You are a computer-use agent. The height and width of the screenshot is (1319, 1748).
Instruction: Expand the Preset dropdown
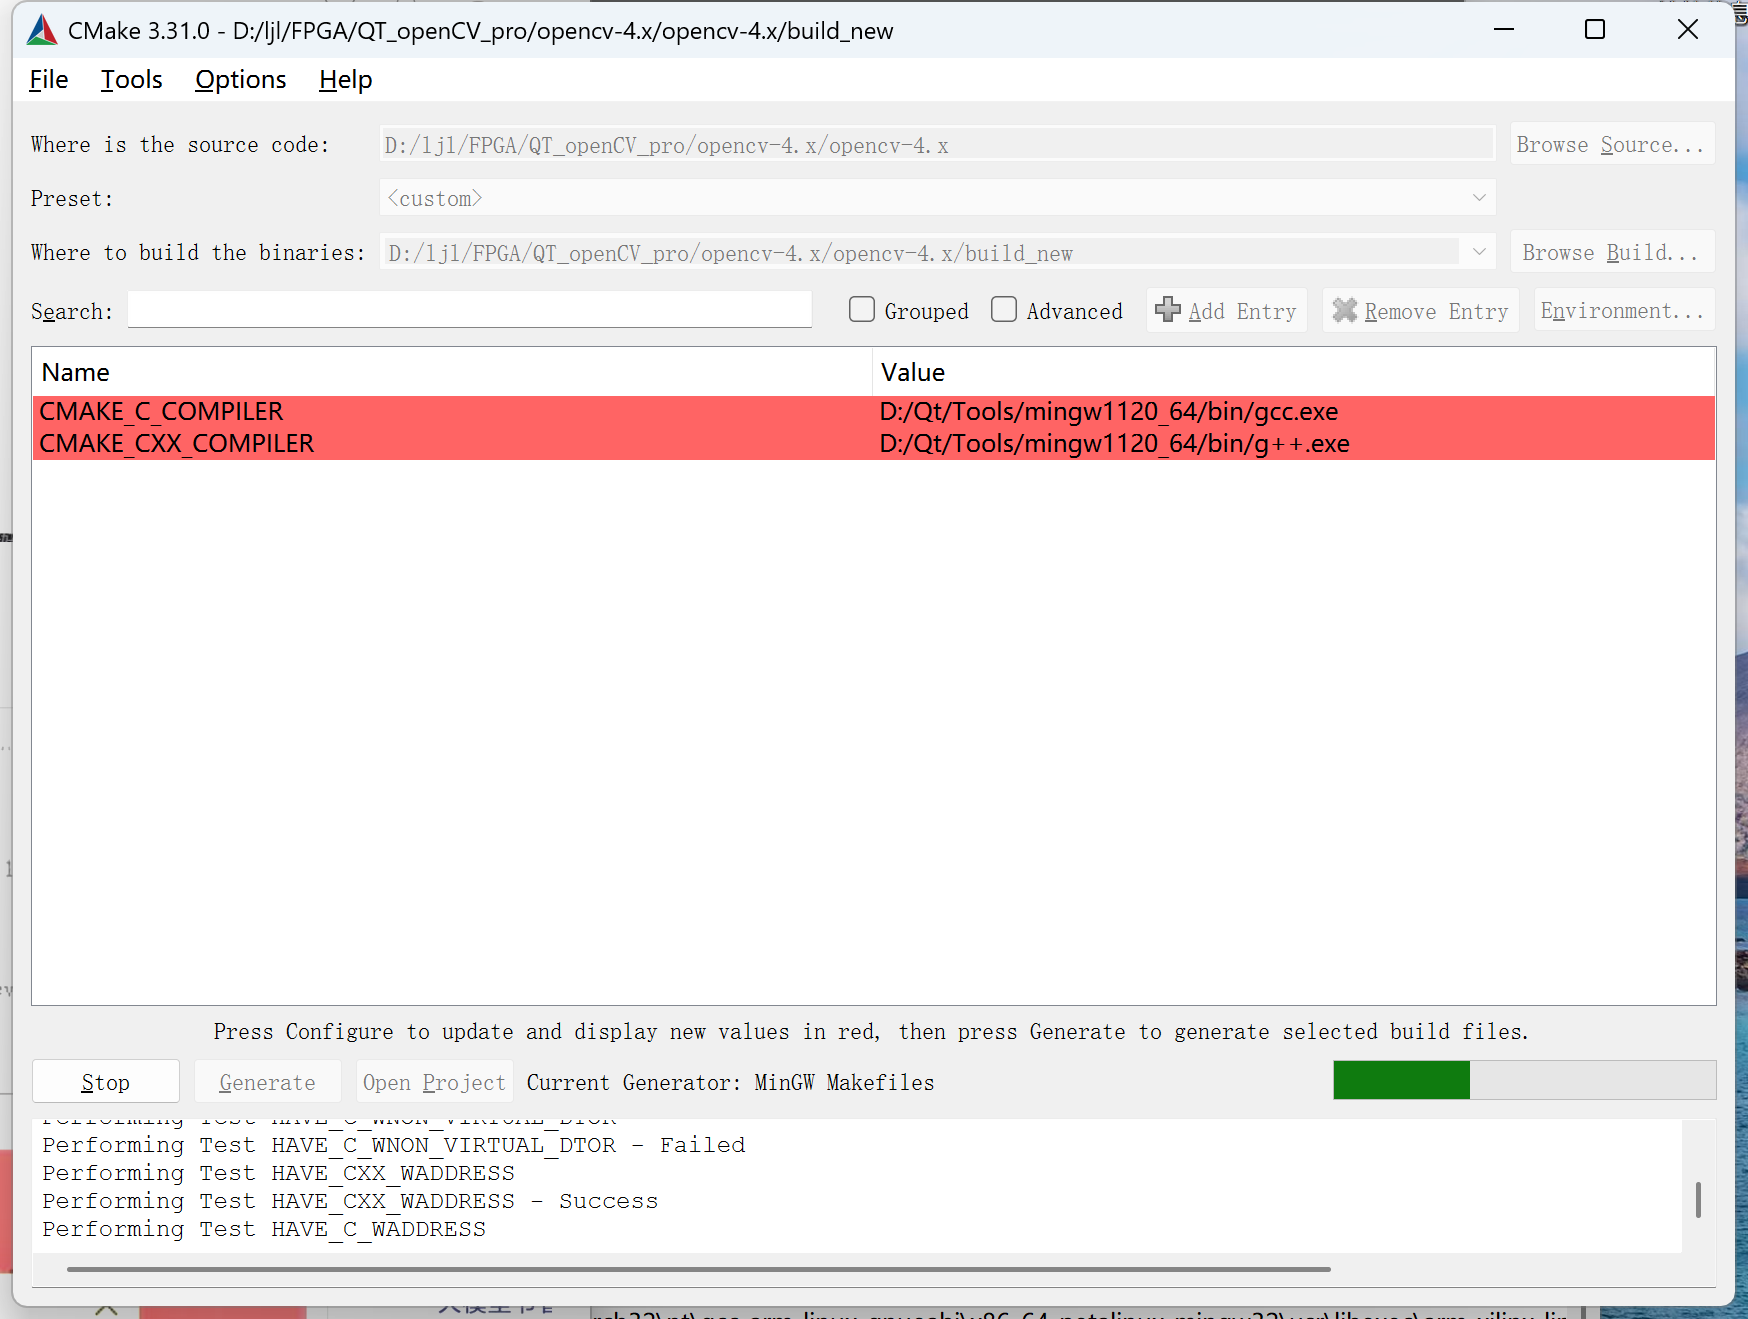[x=1479, y=198]
